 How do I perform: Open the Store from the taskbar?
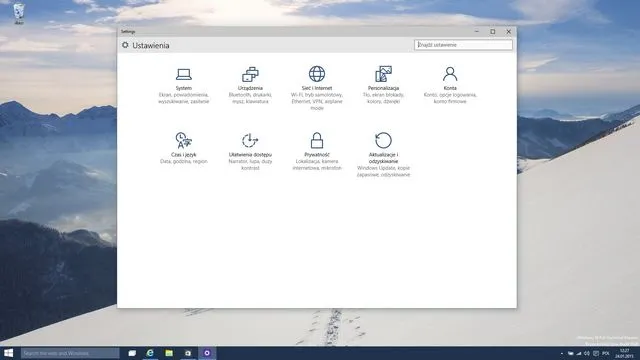[x=188, y=353]
